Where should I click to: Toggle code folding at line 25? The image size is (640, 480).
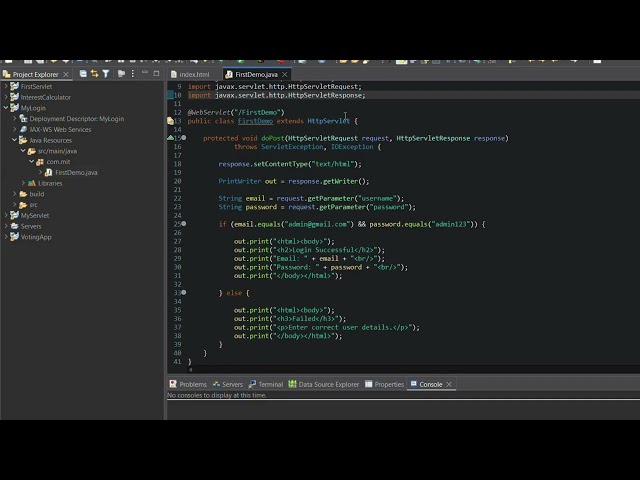184,224
